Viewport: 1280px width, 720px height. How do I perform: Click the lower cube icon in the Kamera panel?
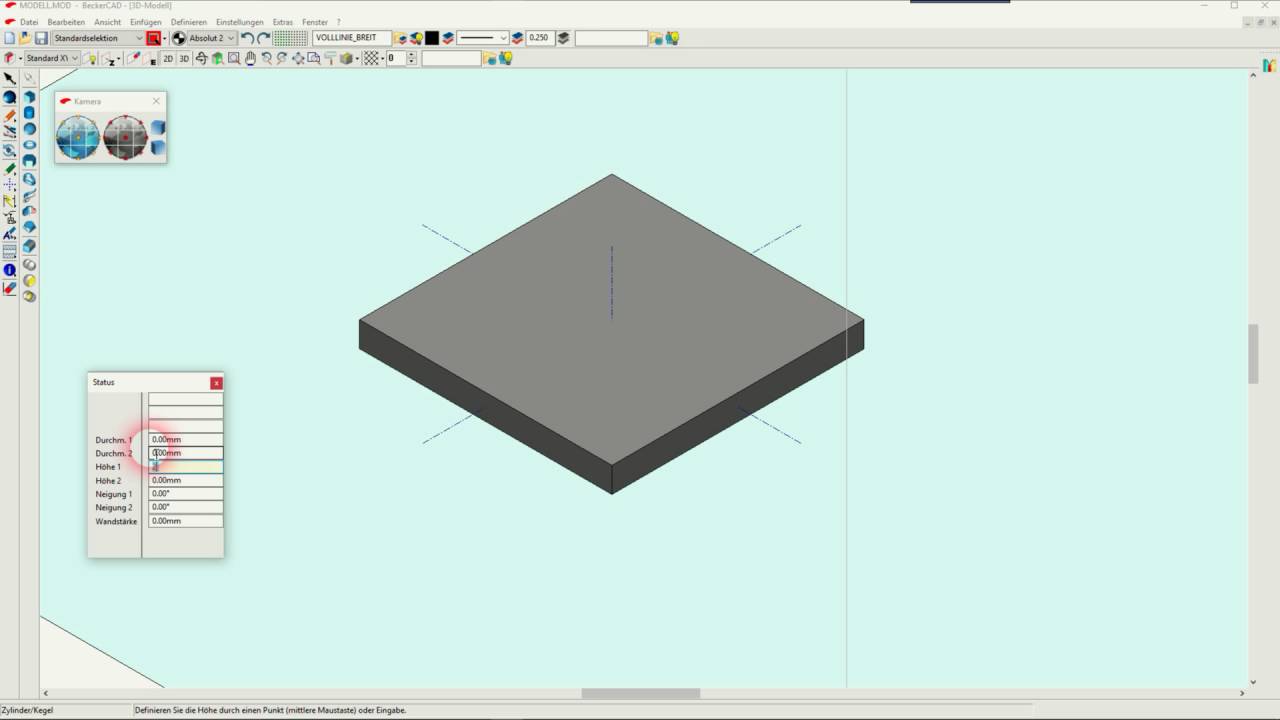click(x=158, y=147)
